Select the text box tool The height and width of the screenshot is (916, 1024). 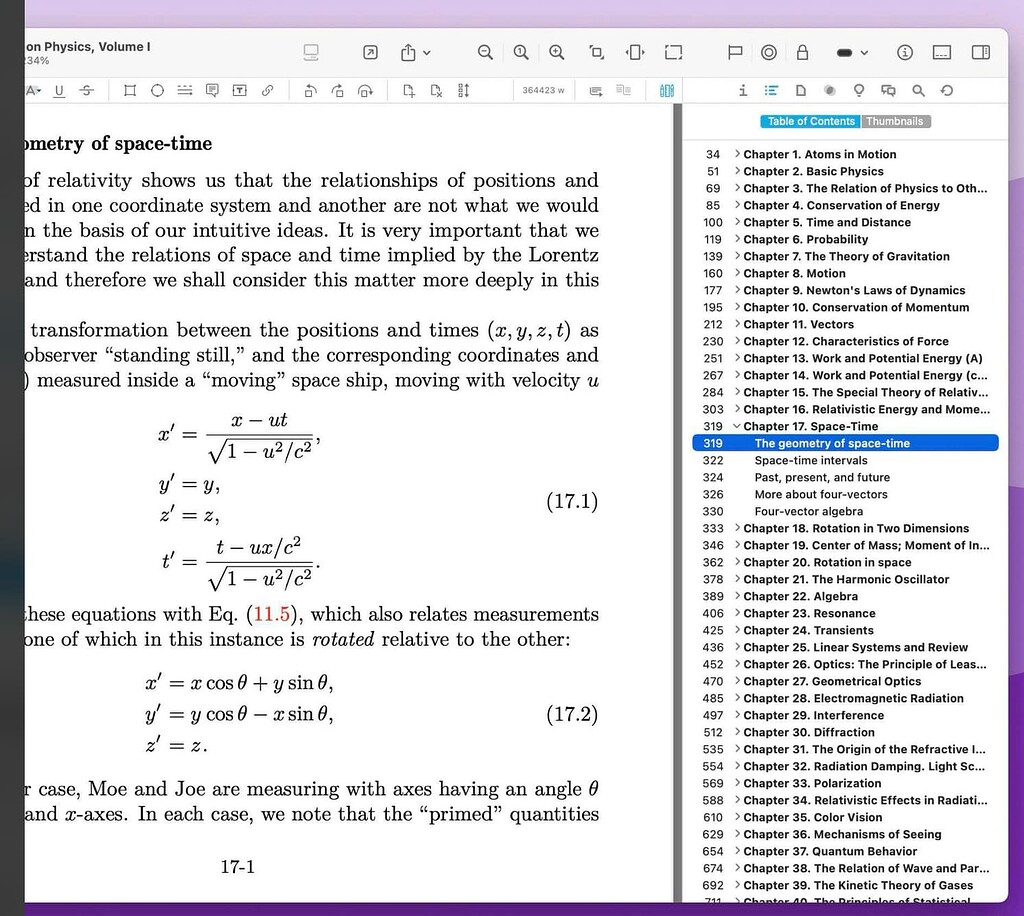click(239, 90)
